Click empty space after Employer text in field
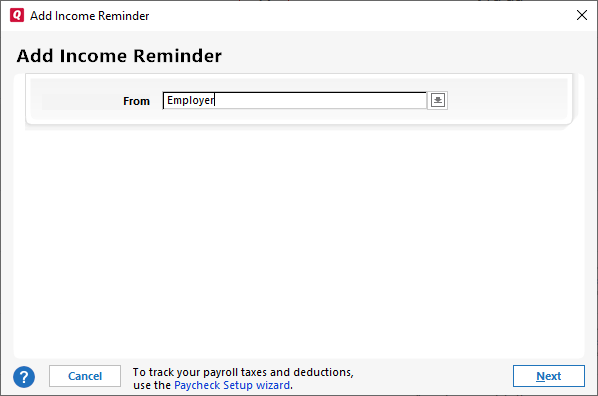Screen dimensions: 598x396 pos(320,100)
